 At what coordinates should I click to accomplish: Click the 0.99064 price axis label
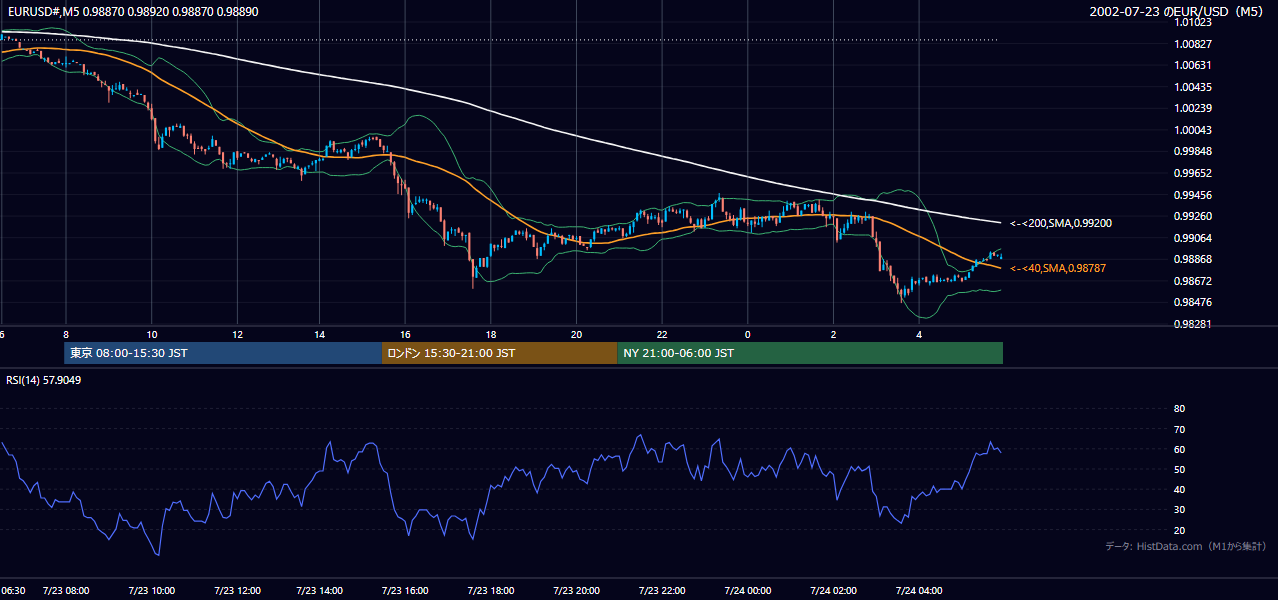click(x=1192, y=238)
